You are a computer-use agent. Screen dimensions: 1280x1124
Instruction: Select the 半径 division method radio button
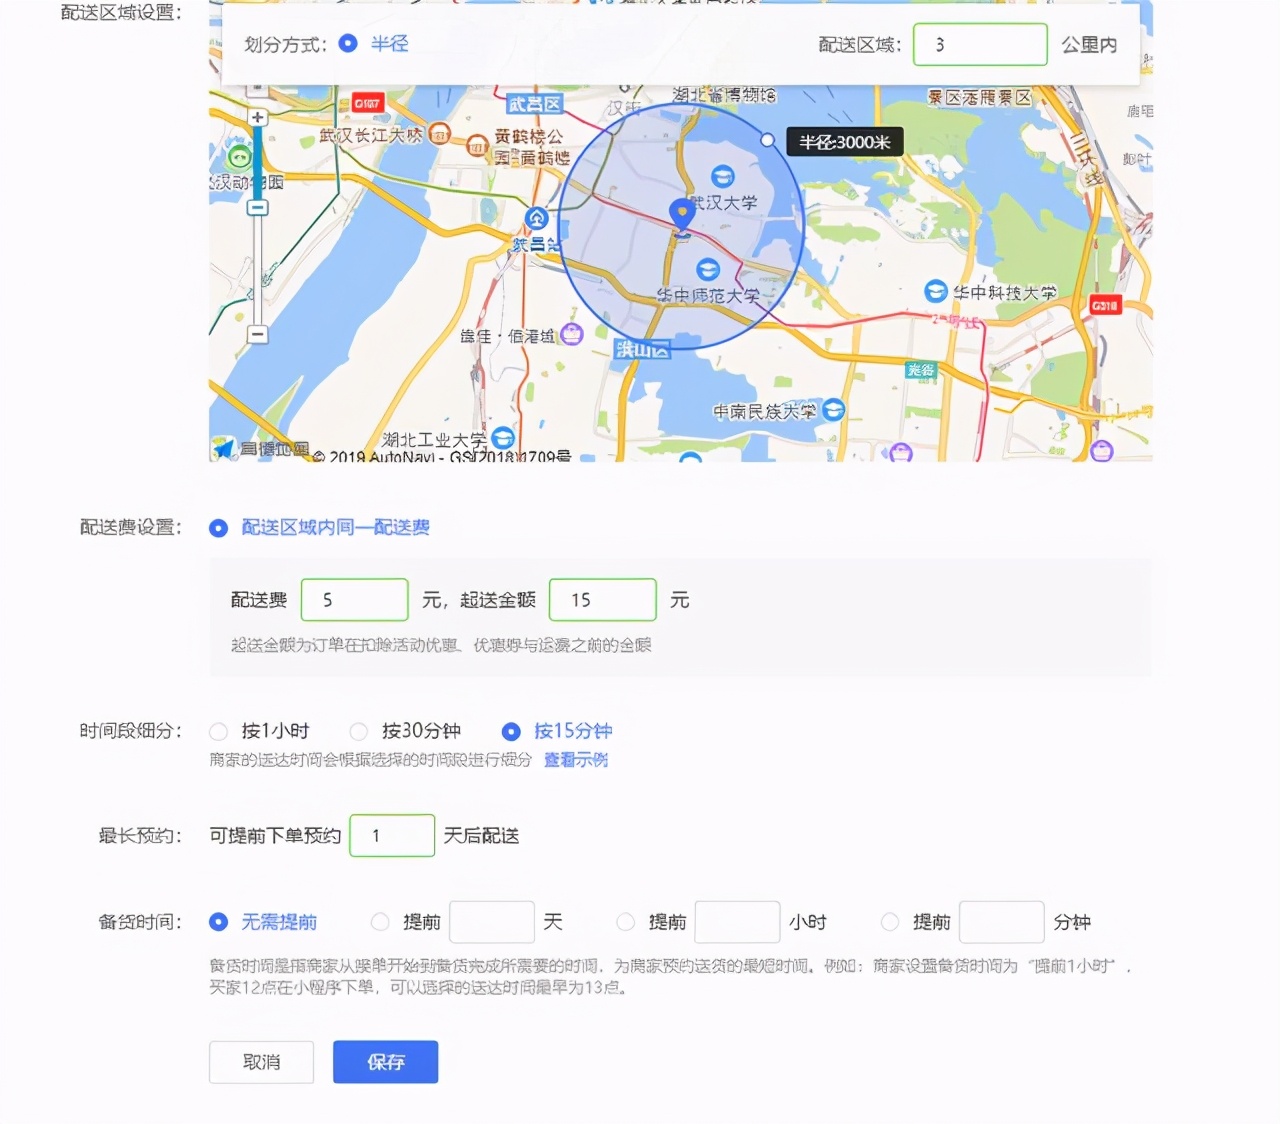pyautogui.click(x=347, y=44)
